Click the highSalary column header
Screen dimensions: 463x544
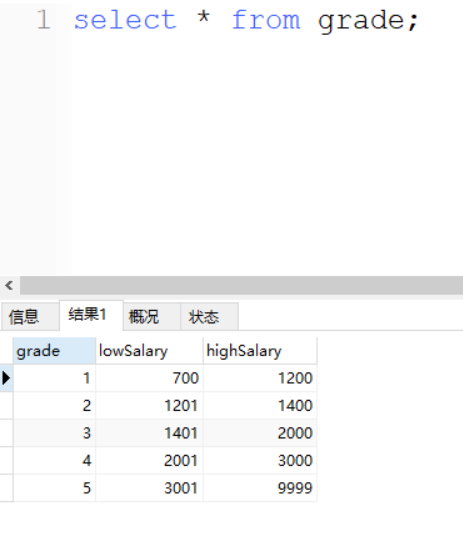(x=260, y=351)
